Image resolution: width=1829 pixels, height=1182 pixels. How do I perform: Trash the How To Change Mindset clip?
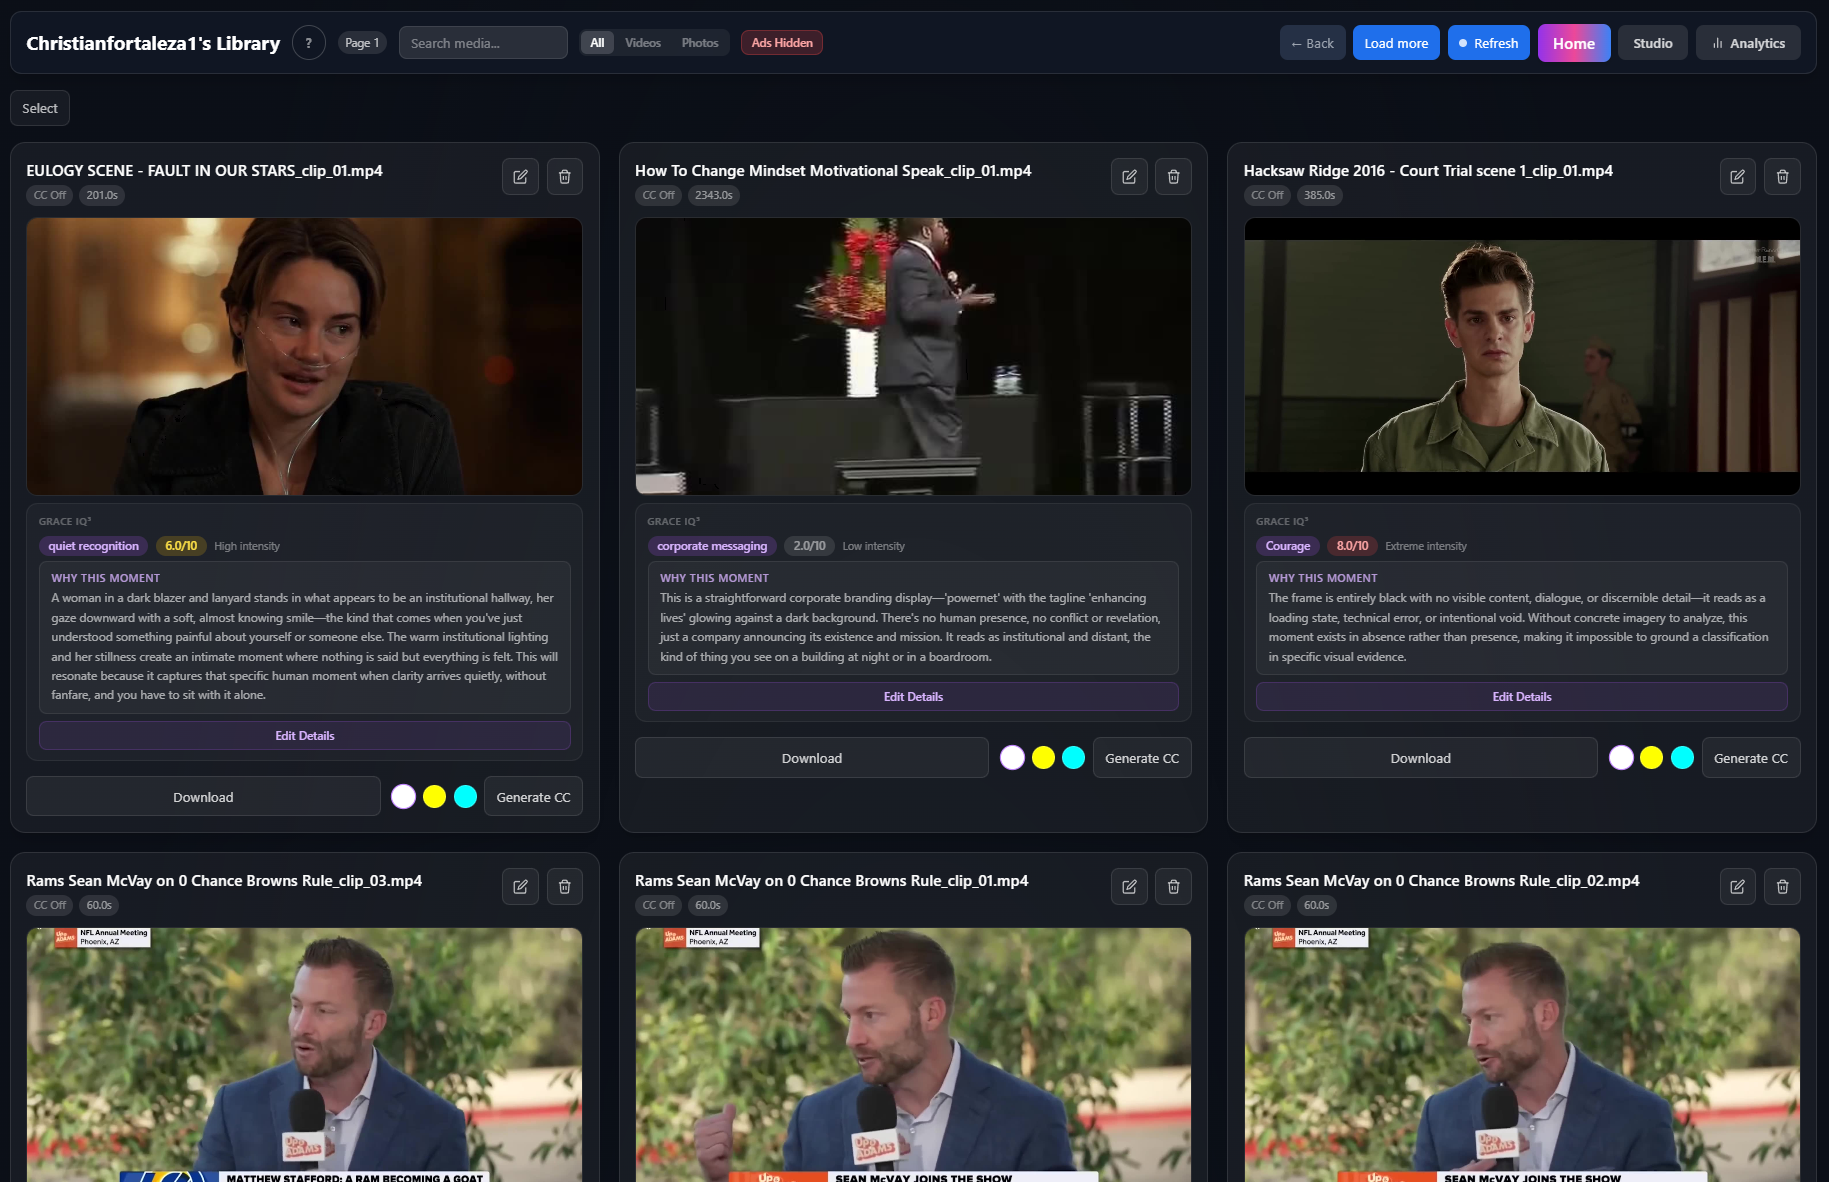[x=1173, y=177]
